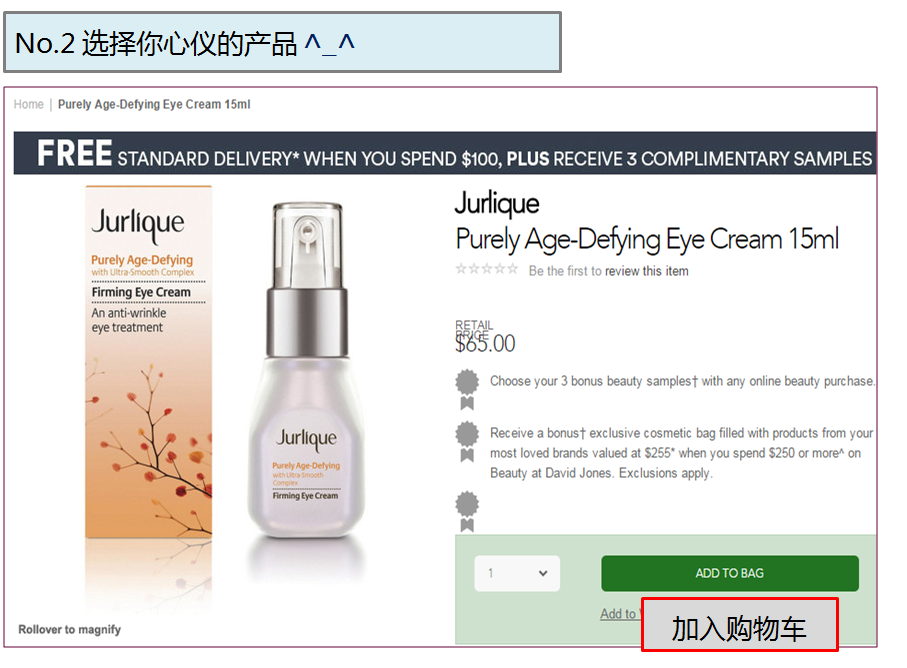Click the third ribbon badge icon
The image size is (907, 668).
pyautogui.click(x=467, y=511)
